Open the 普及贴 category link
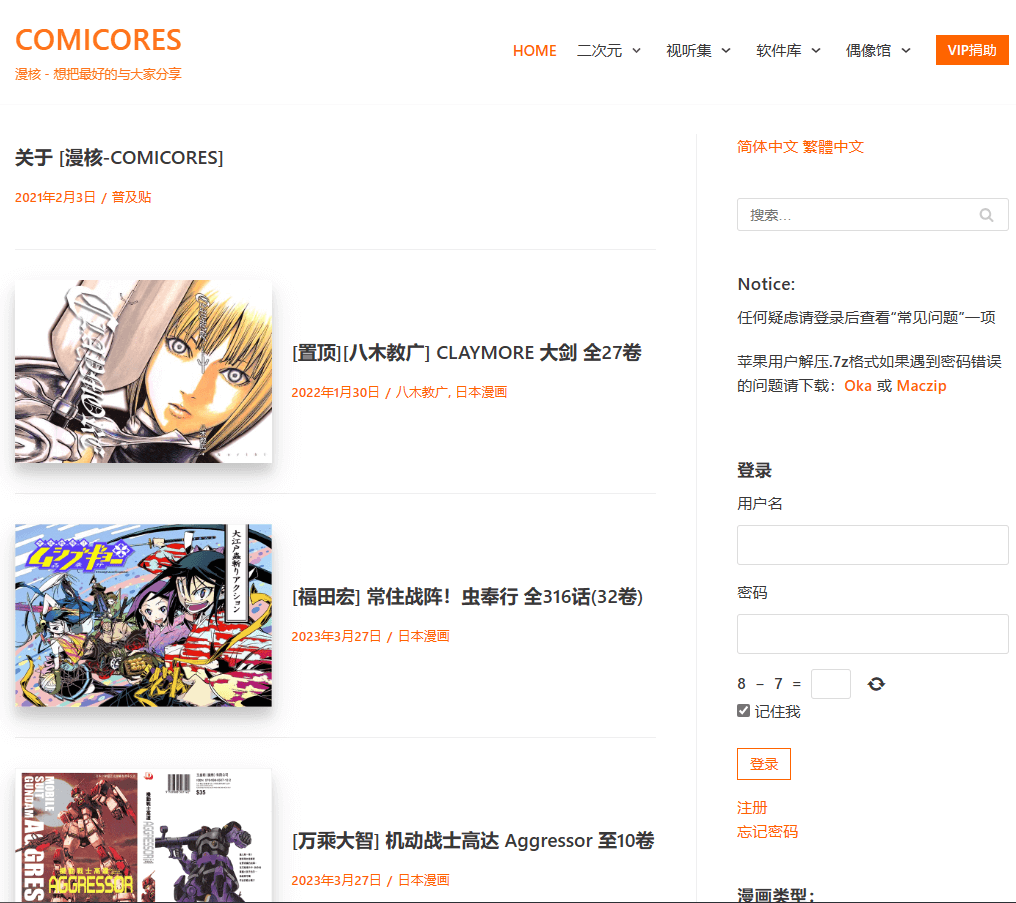The image size is (1016, 903). (x=132, y=198)
